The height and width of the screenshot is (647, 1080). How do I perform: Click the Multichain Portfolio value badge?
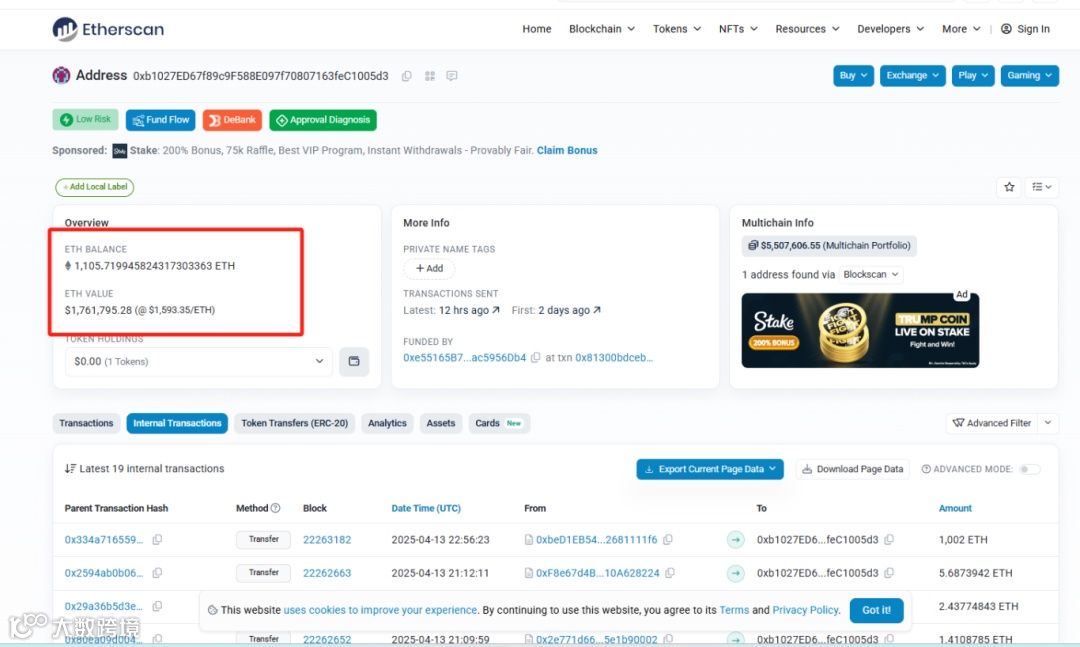(x=829, y=245)
